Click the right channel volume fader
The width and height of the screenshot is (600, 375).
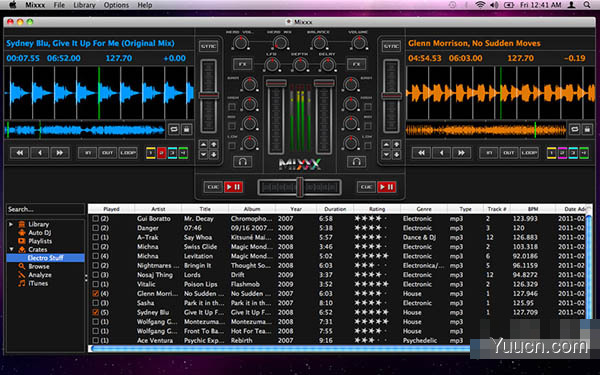(324, 83)
